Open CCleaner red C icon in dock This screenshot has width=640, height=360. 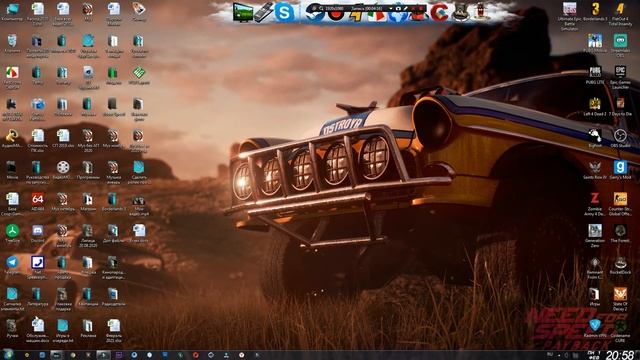pyautogui.click(x=439, y=12)
